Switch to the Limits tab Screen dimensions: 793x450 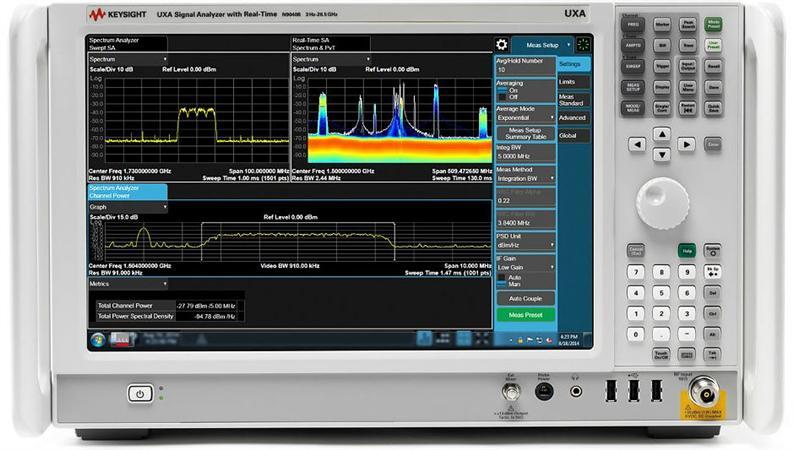tap(574, 82)
